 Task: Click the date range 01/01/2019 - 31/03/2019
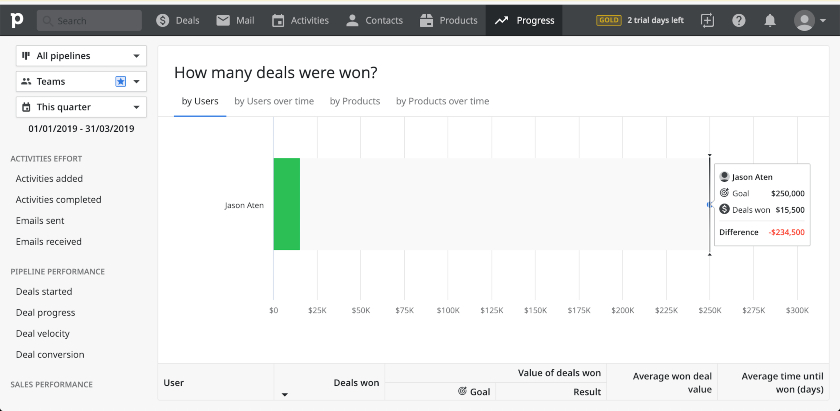(x=81, y=129)
